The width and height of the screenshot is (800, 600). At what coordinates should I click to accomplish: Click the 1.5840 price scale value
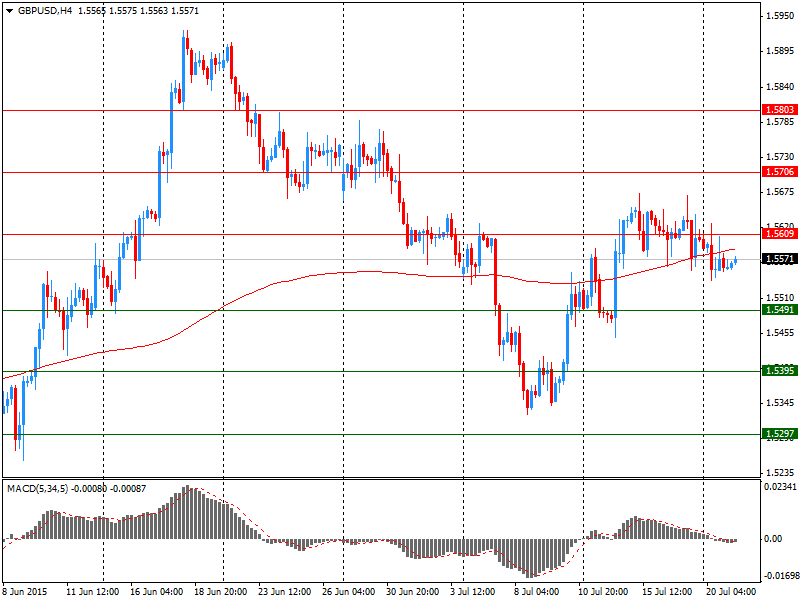(780, 87)
